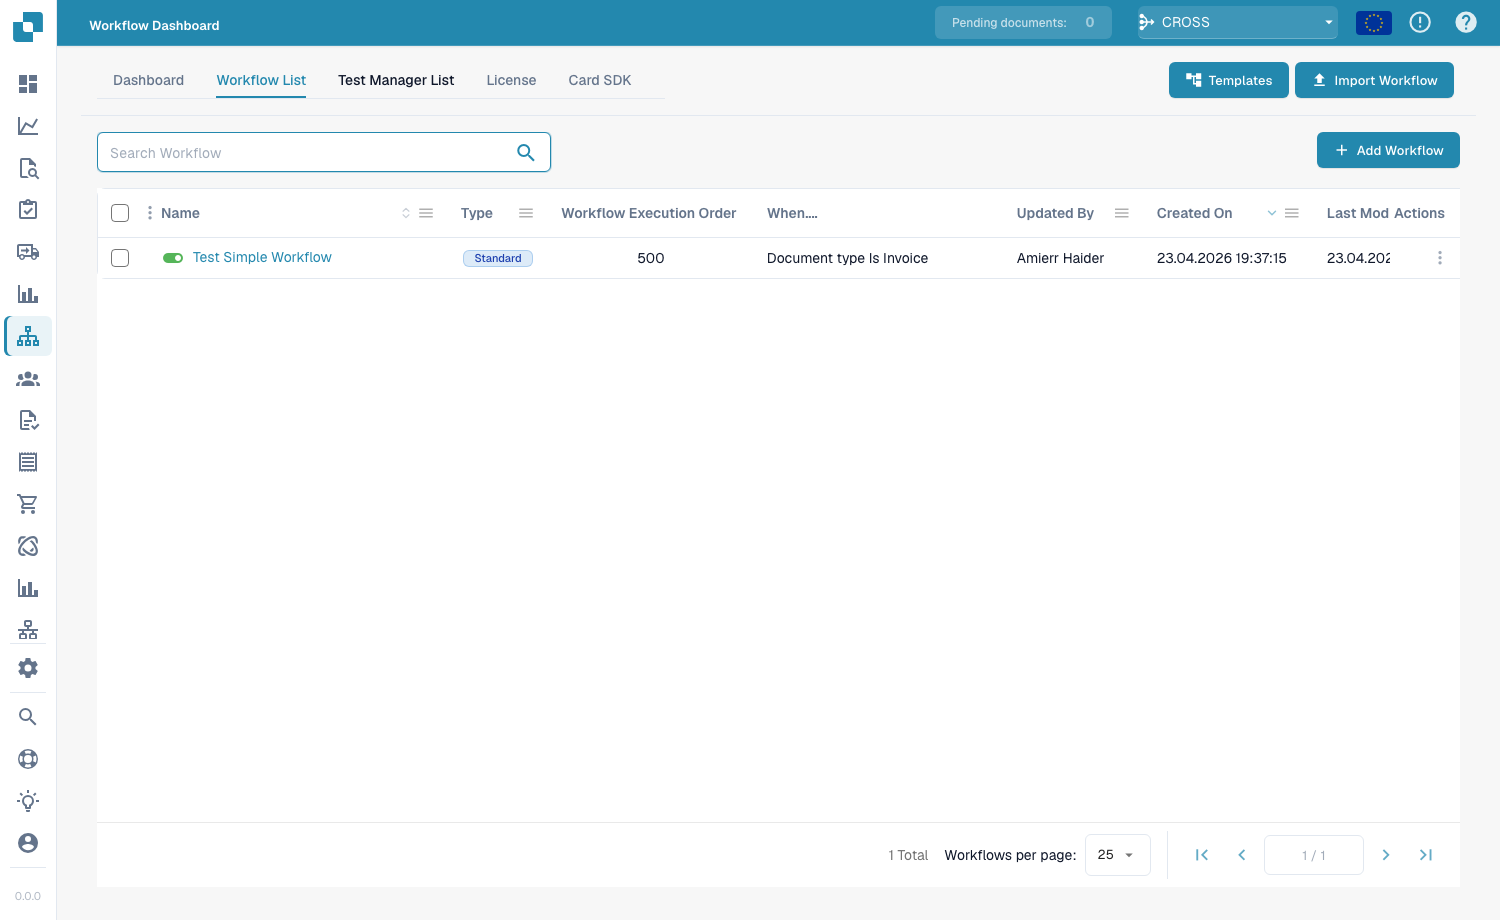The image size is (1500, 920).
Task: Open the dashboard grid icon in sidebar
Action: click(x=28, y=84)
